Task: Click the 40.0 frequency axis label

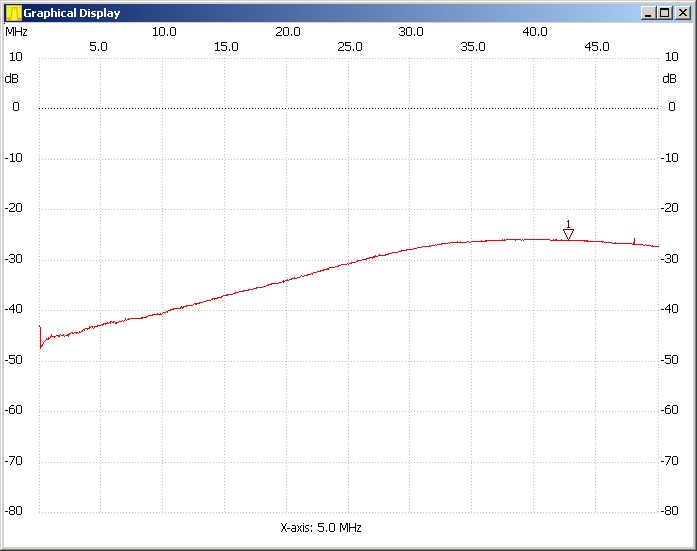Action: click(535, 32)
